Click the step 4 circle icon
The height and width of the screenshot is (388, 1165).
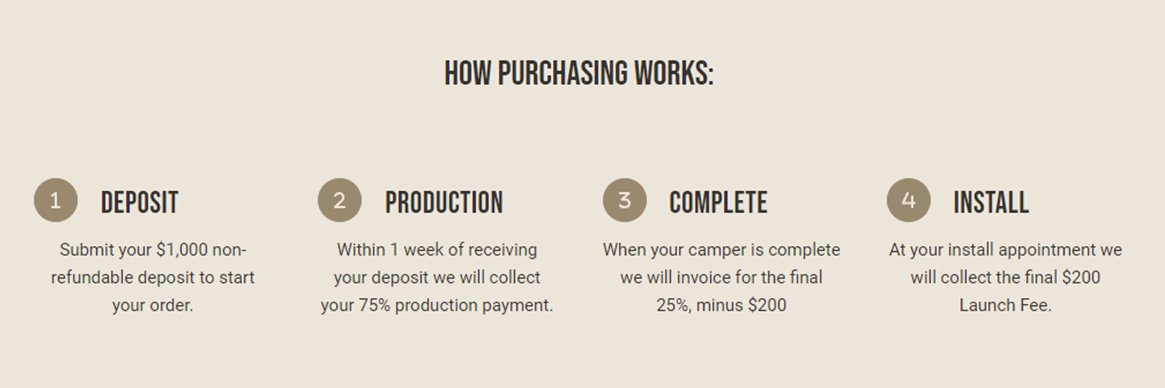(x=908, y=200)
